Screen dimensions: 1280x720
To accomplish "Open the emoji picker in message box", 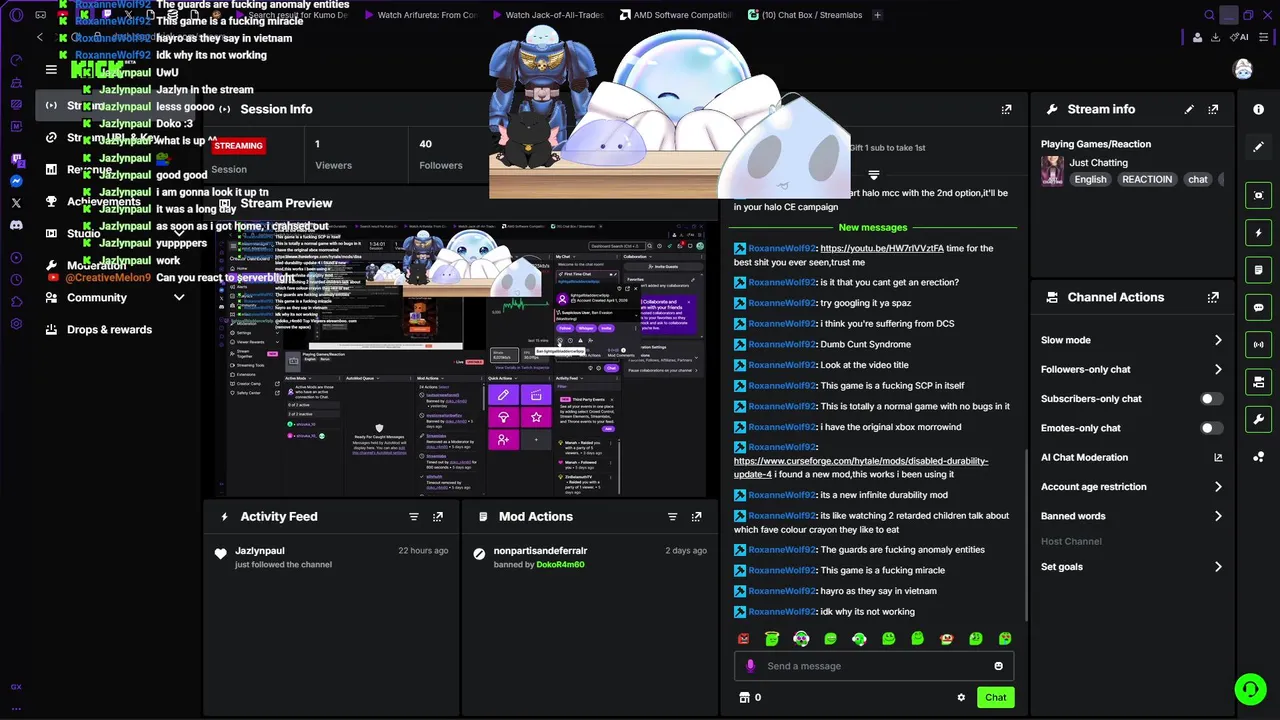I will pyautogui.click(x=998, y=666).
